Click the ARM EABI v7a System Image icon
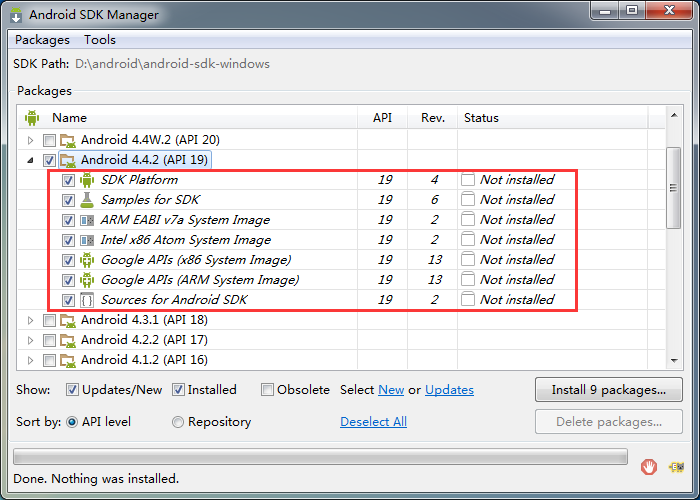Screen dimensions: 700x500 coord(87,220)
